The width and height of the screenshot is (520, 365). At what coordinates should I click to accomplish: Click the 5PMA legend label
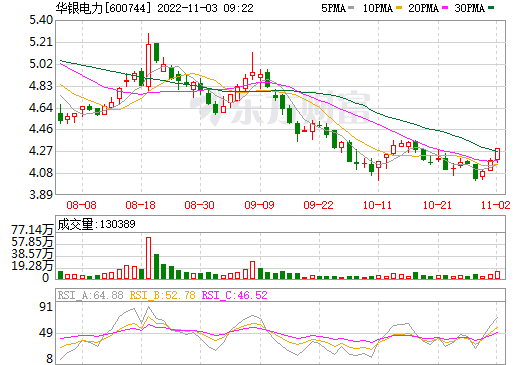coord(333,8)
